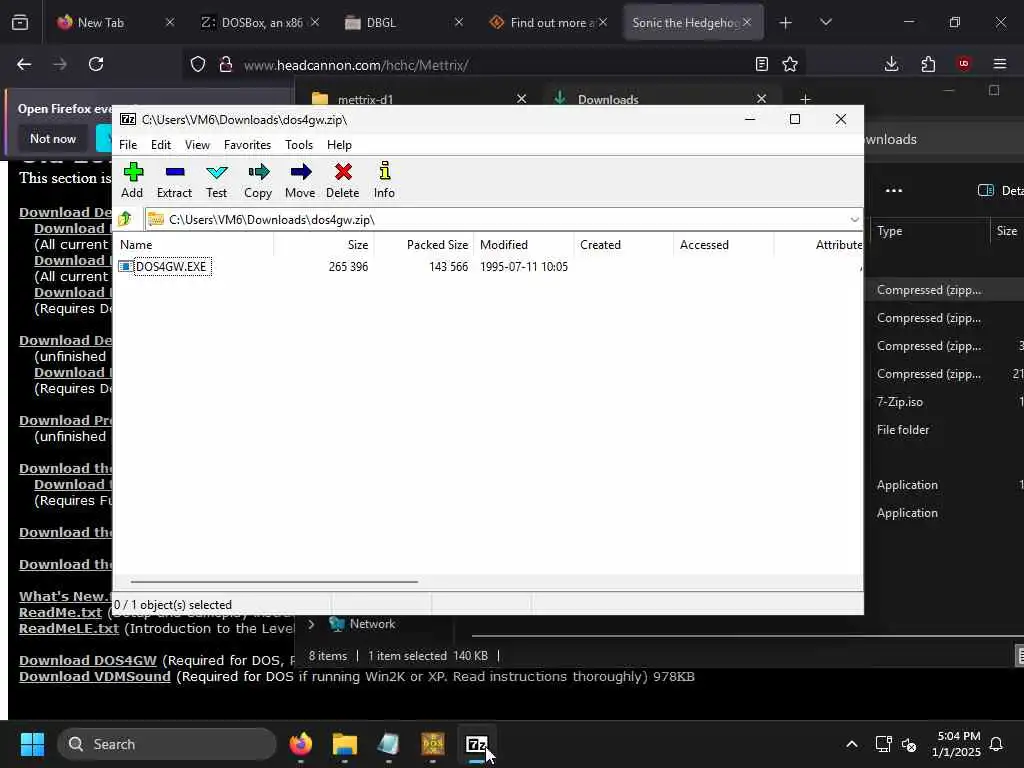
Task: Bookmark this page with the star
Action: click(x=790, y=64)
